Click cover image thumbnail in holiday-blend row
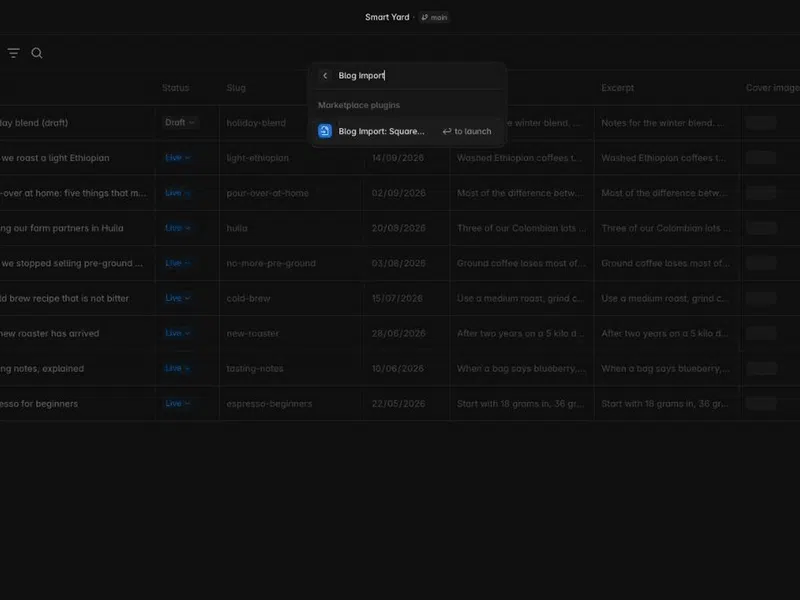 pyautogui.click(x=761, y=123)
